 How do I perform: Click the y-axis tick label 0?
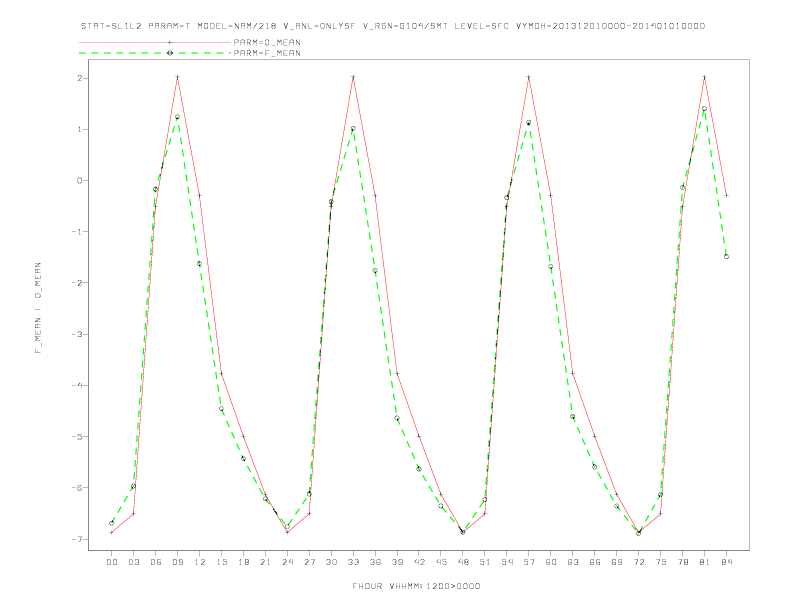[80, 181]
